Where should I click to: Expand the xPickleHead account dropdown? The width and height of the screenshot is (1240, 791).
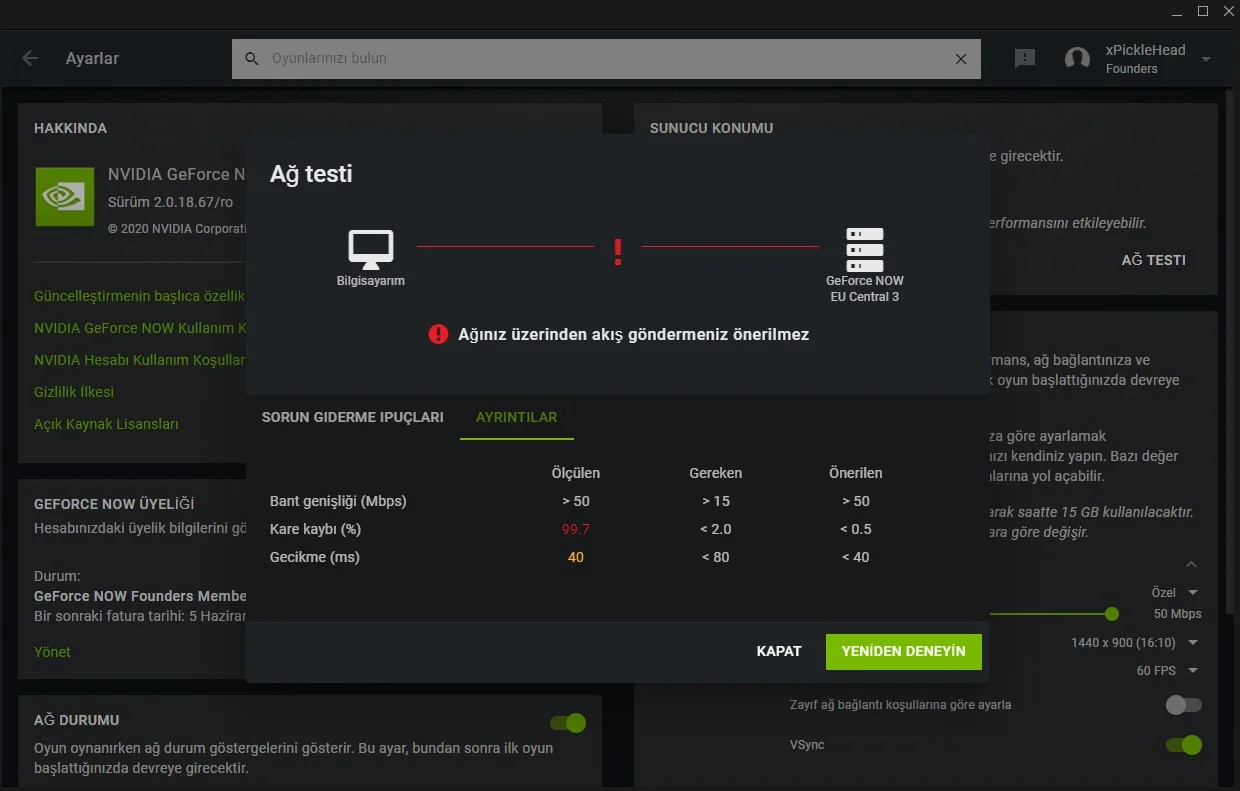pyautogui.click(x=1206, y=59)
